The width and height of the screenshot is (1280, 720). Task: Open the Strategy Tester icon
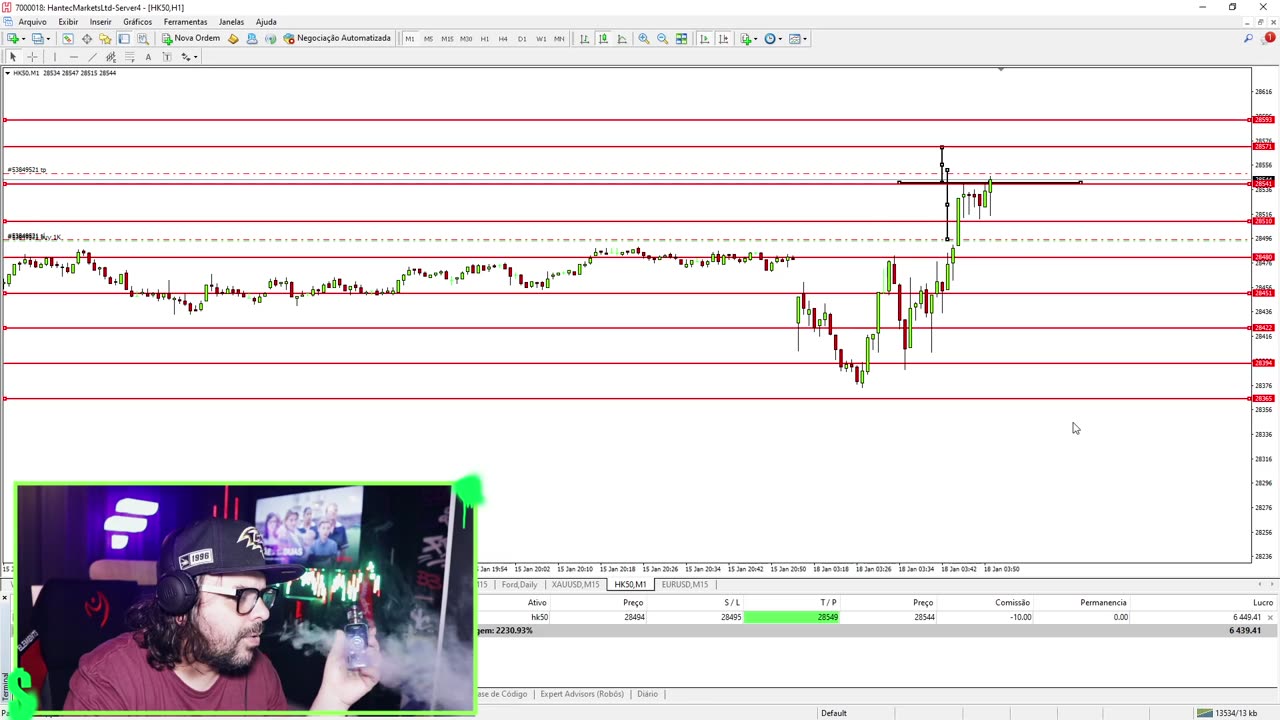[143, 39]
